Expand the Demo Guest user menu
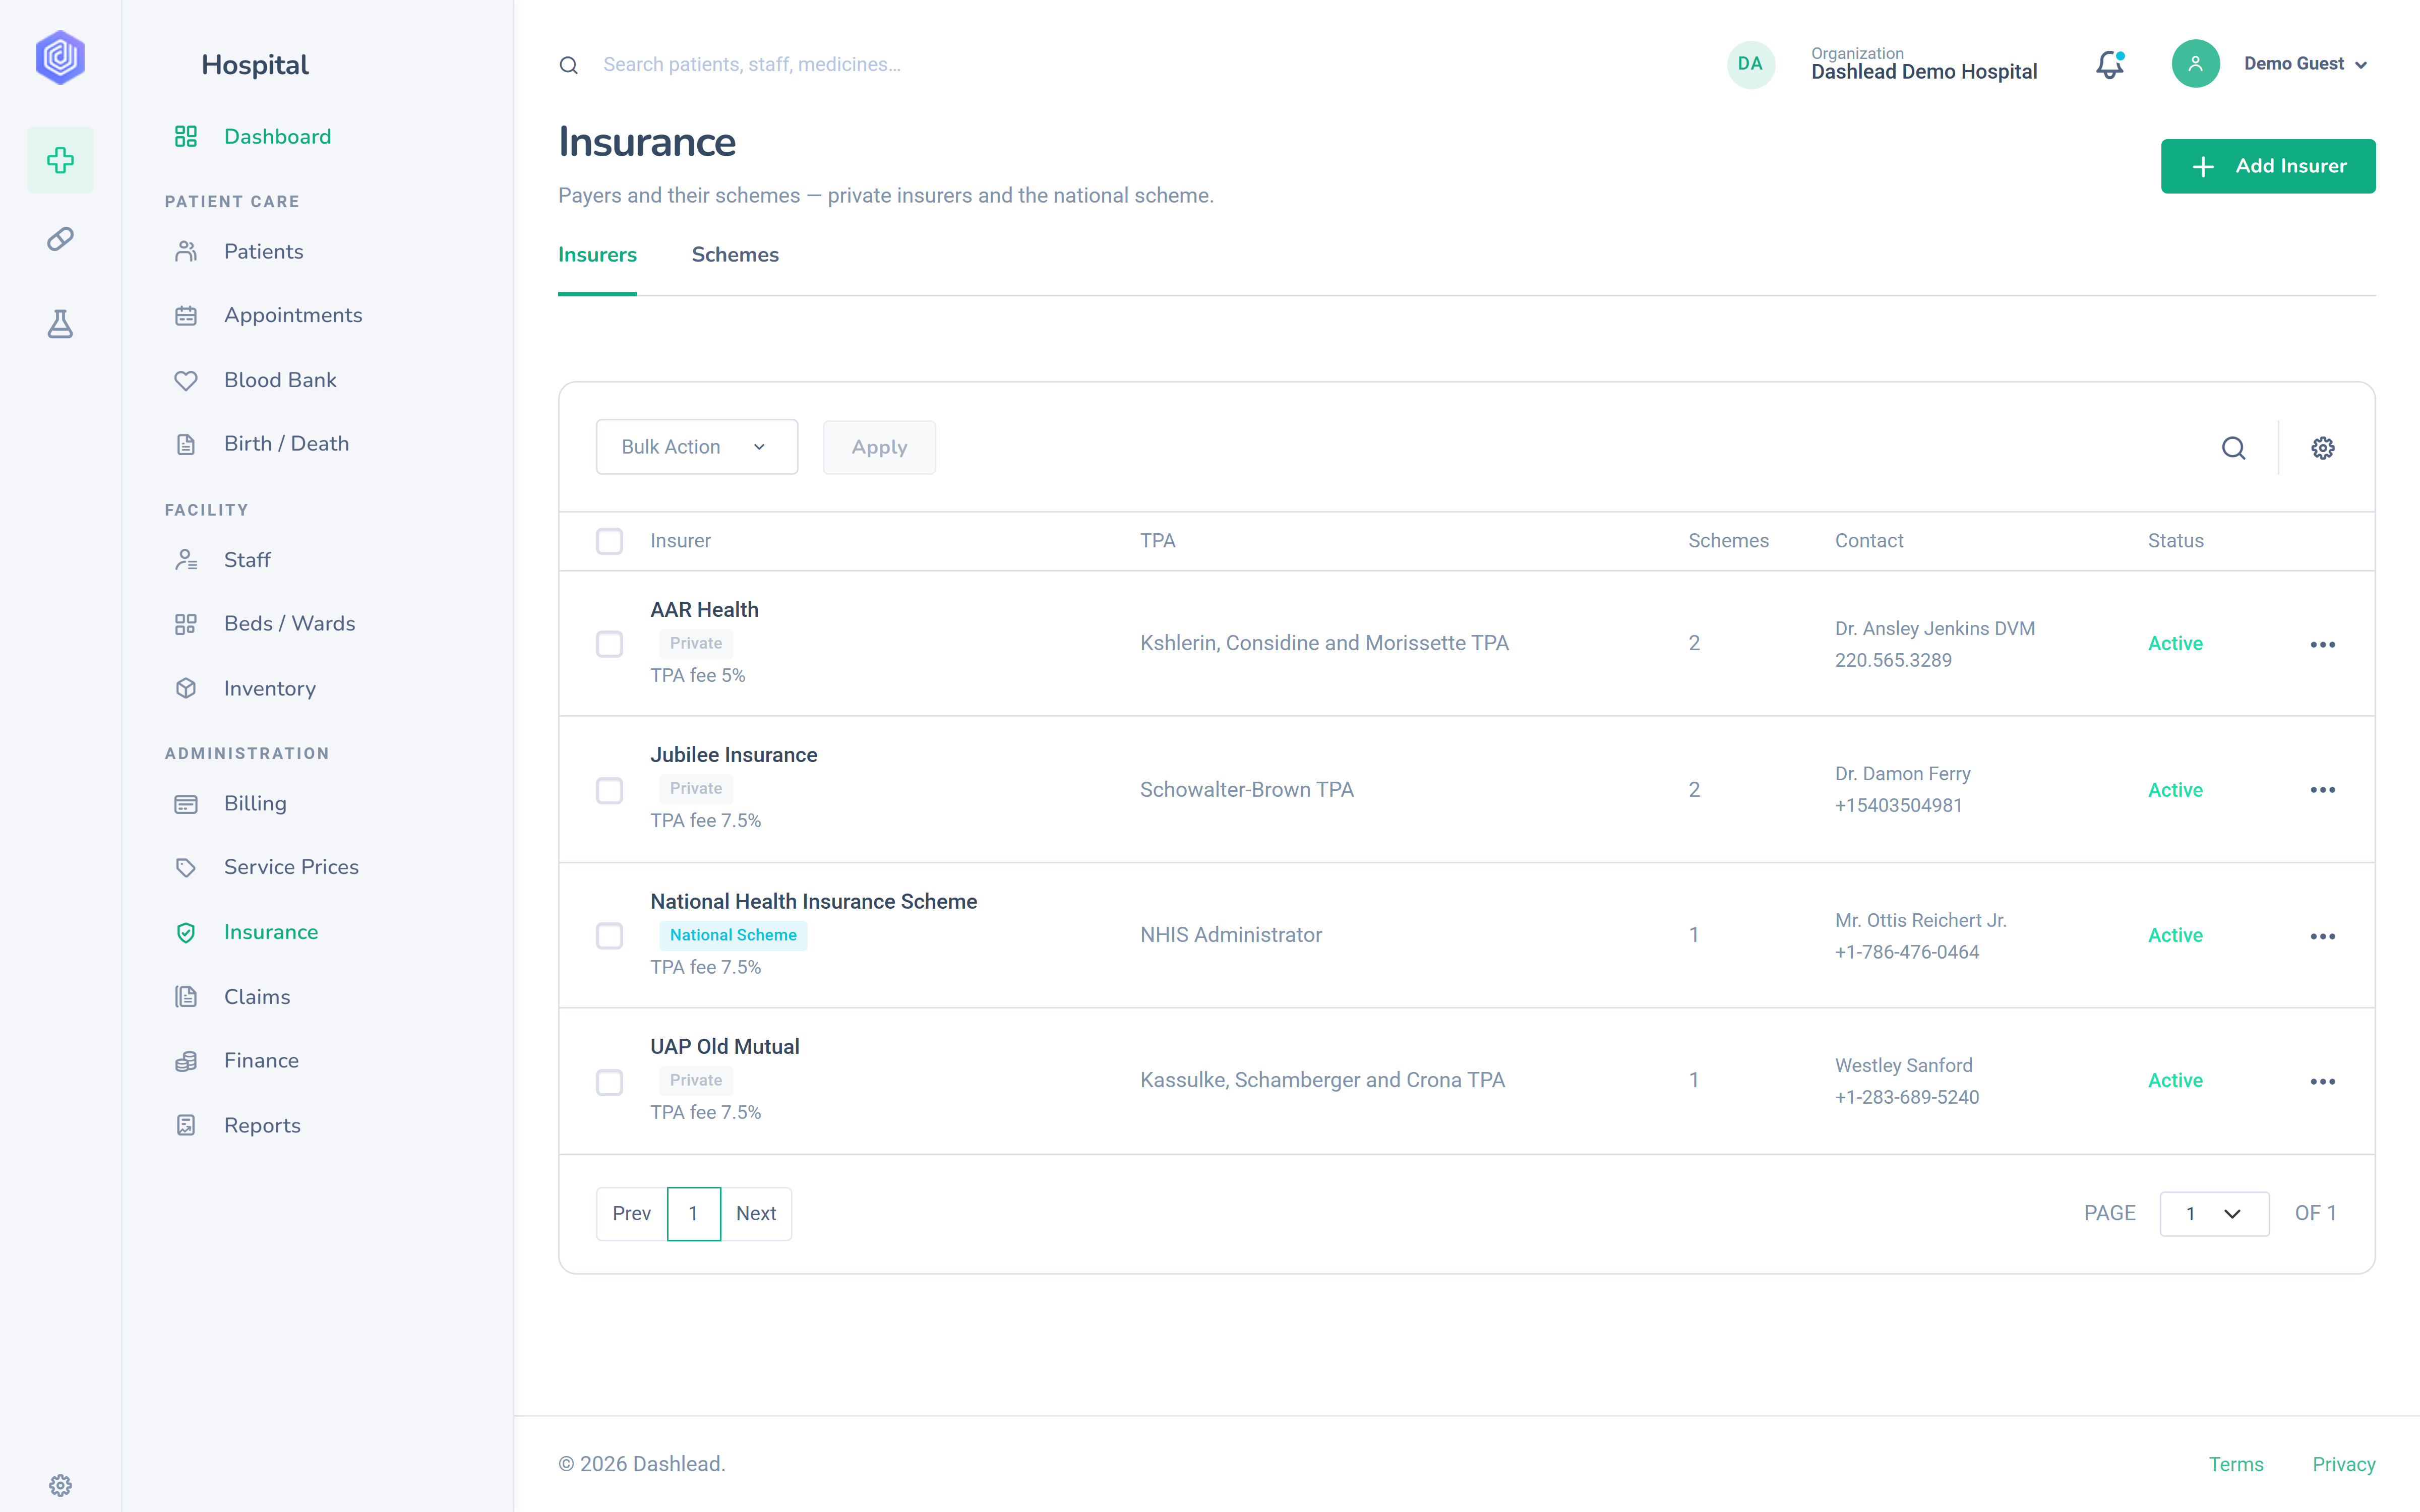The width and height of the screenshot is (2420, 1512). pos(2305,64)
